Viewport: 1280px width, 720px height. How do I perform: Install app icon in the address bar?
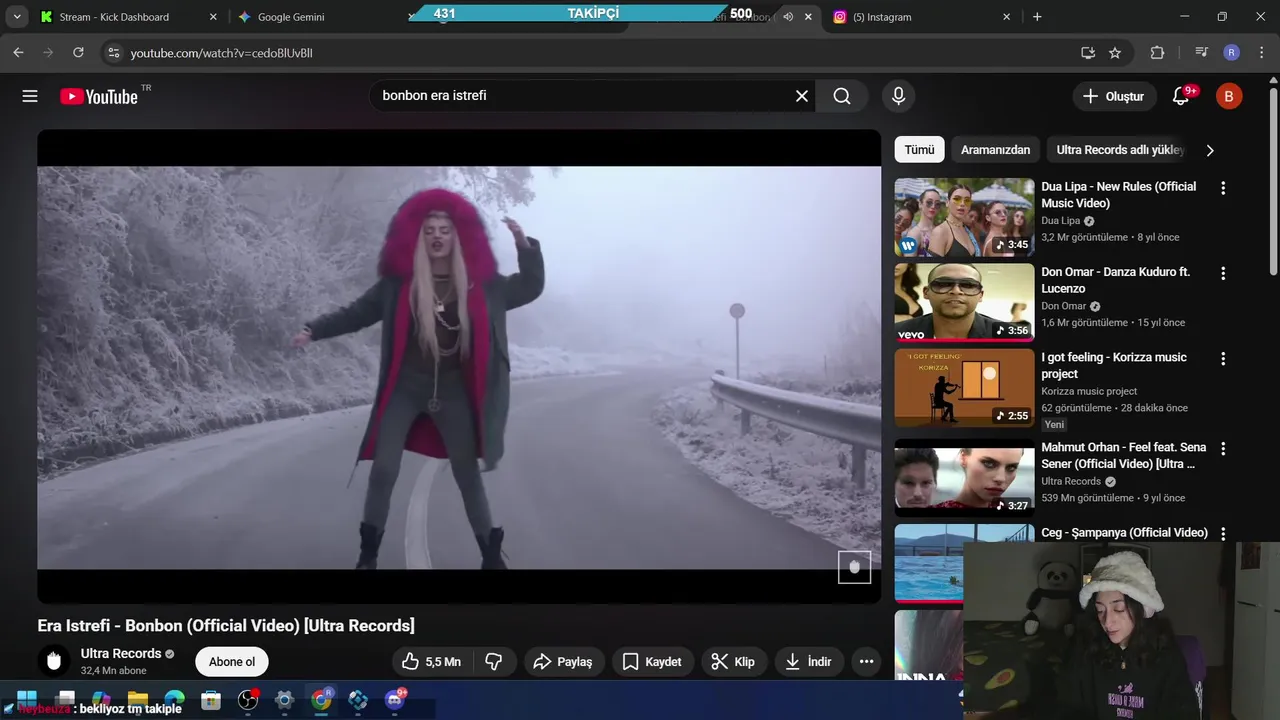[1088, 53]
